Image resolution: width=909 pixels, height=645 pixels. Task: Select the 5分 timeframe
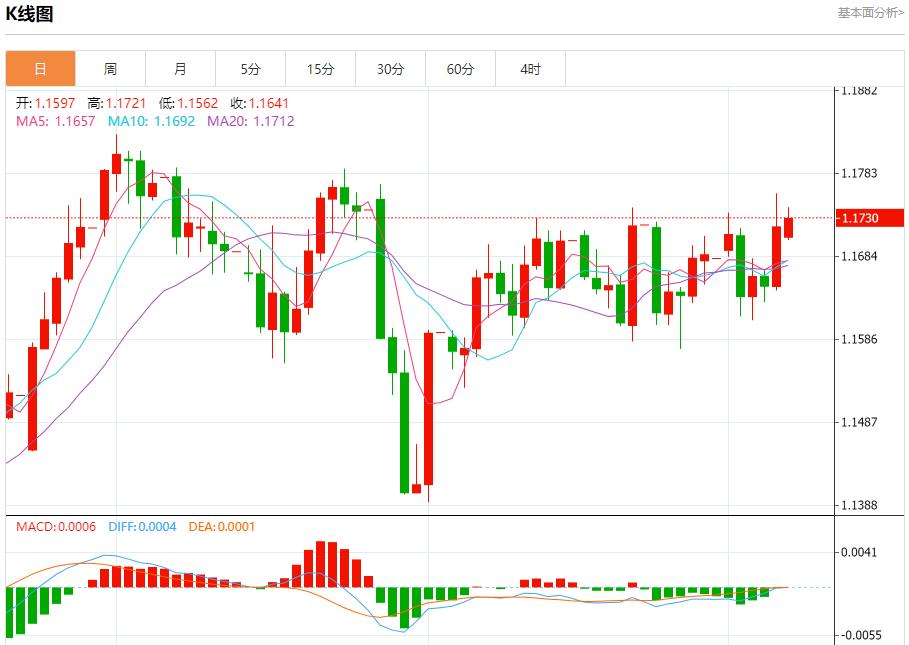250,68
